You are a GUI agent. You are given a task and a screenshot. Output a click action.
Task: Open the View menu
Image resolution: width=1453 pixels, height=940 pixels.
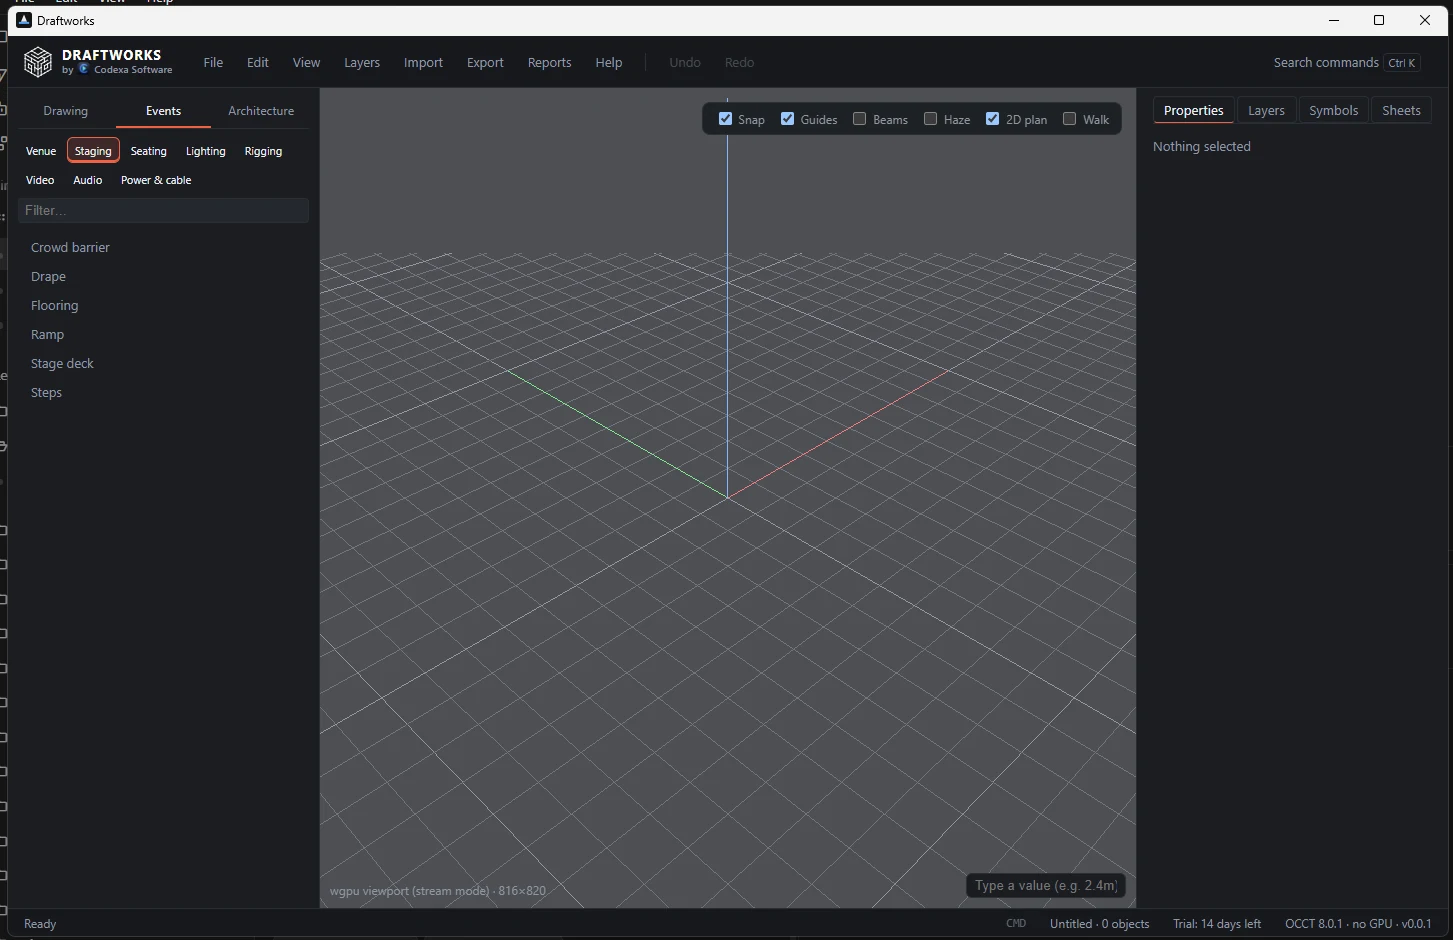pyautogui.click(x=306, y=62)
